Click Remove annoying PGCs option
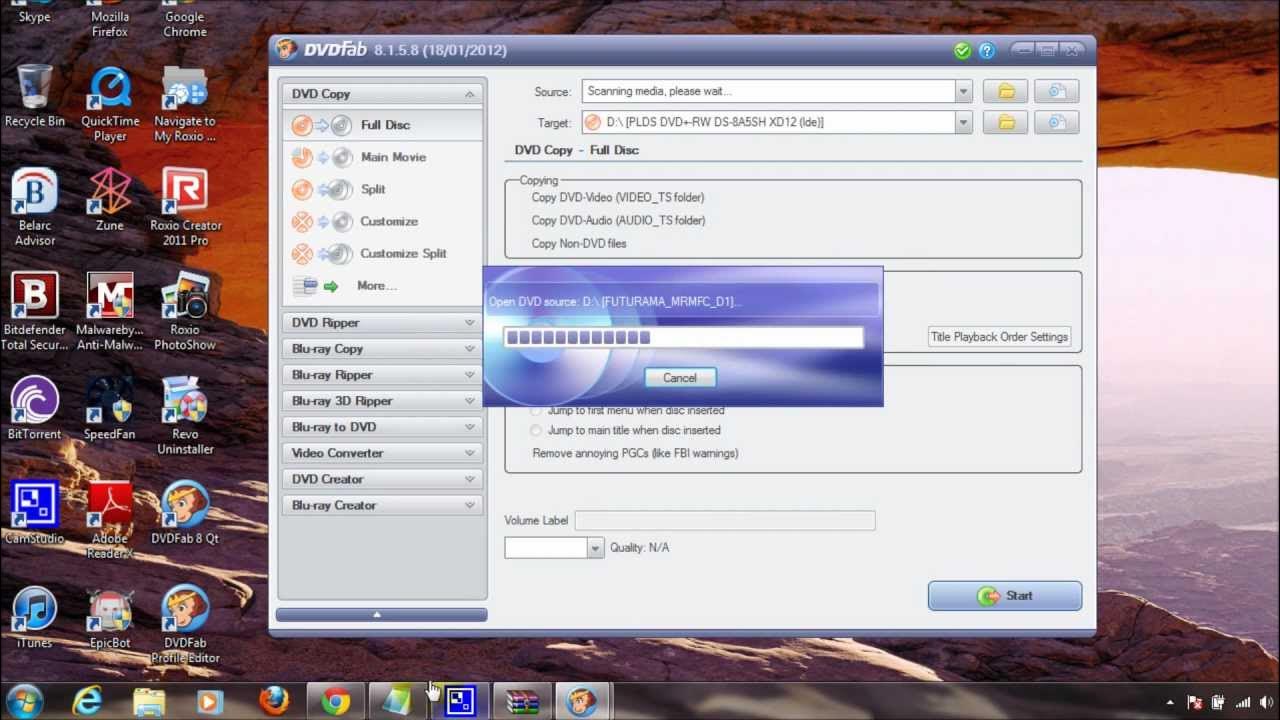This screenshot has height=720, width=1280. [635, 454]
